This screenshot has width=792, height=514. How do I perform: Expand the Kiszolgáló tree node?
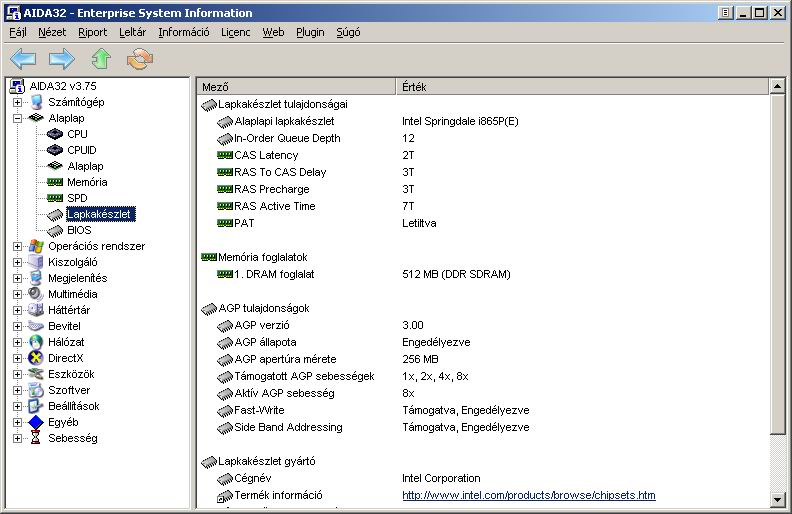click(18, 263)
